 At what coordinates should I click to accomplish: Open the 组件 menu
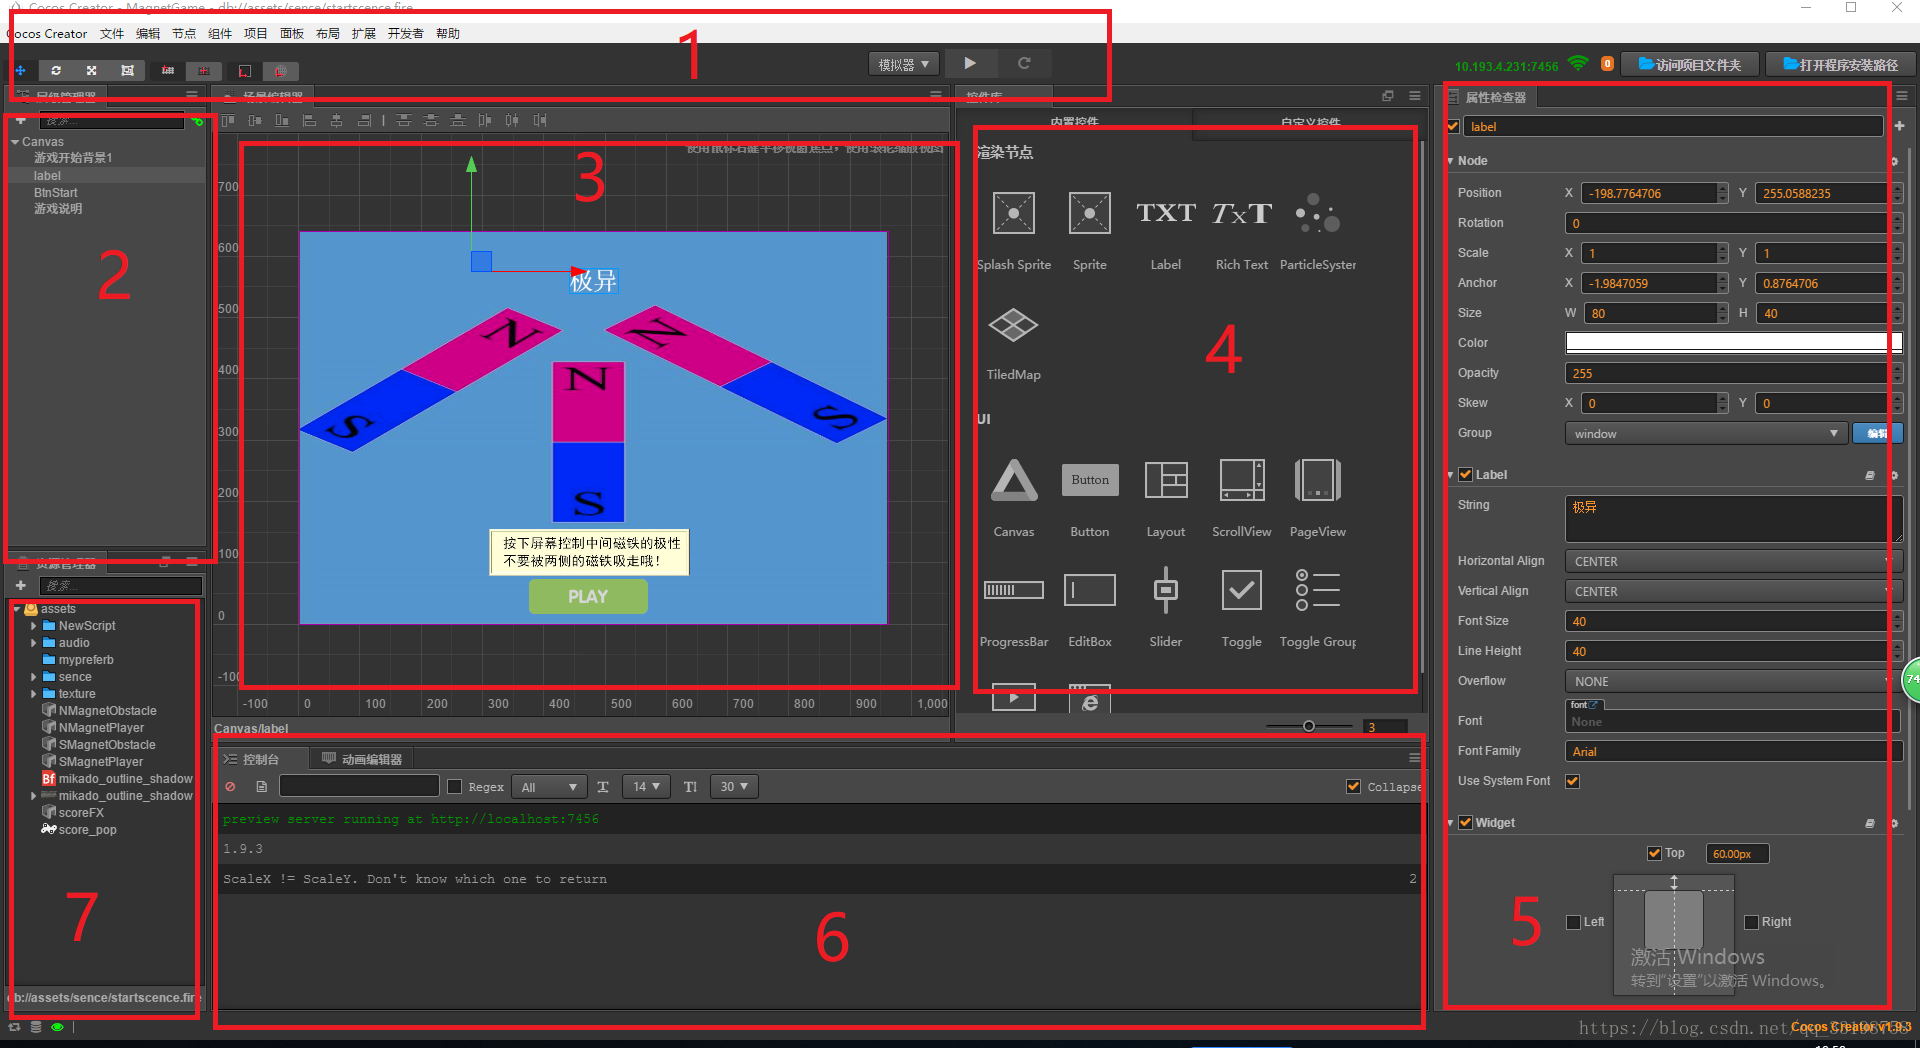click(220, 33)
